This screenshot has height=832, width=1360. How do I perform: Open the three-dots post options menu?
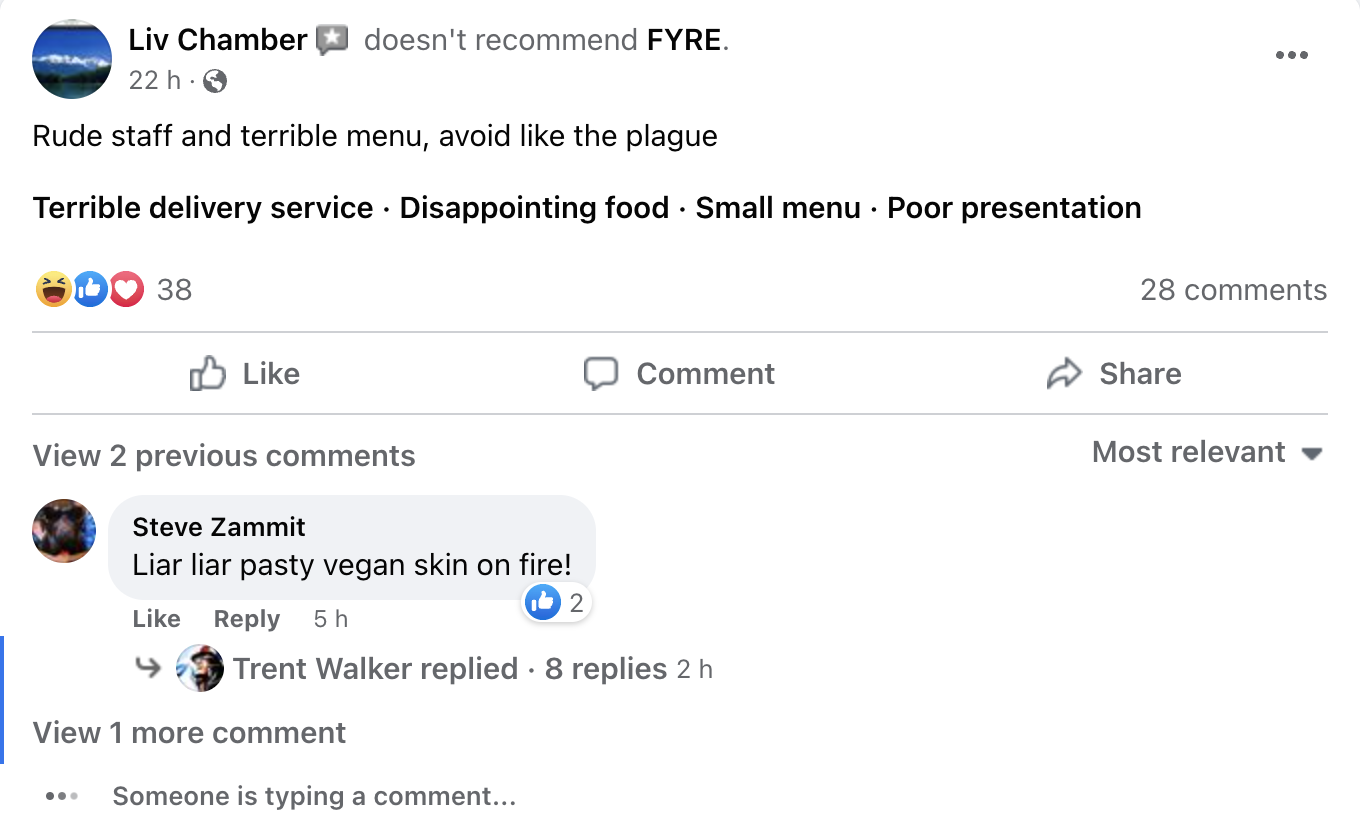tap(1291, 56)
